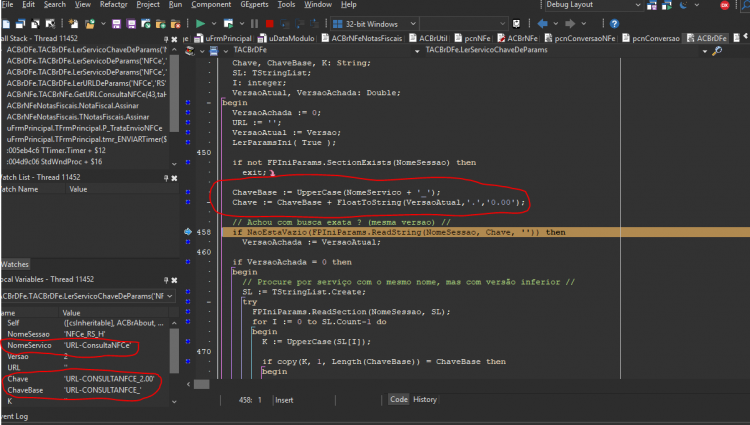Open the TACBrDFe class dropdown
The height and width of the screenshot is (425, 750).
(417, 50)
